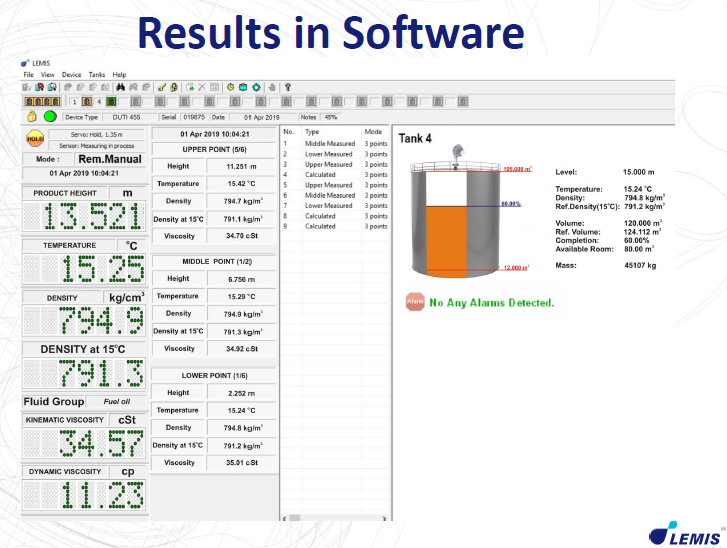Click the red-marked second toolbar icon
Screen dimensions: 727x548
click(x=39, y=87)
